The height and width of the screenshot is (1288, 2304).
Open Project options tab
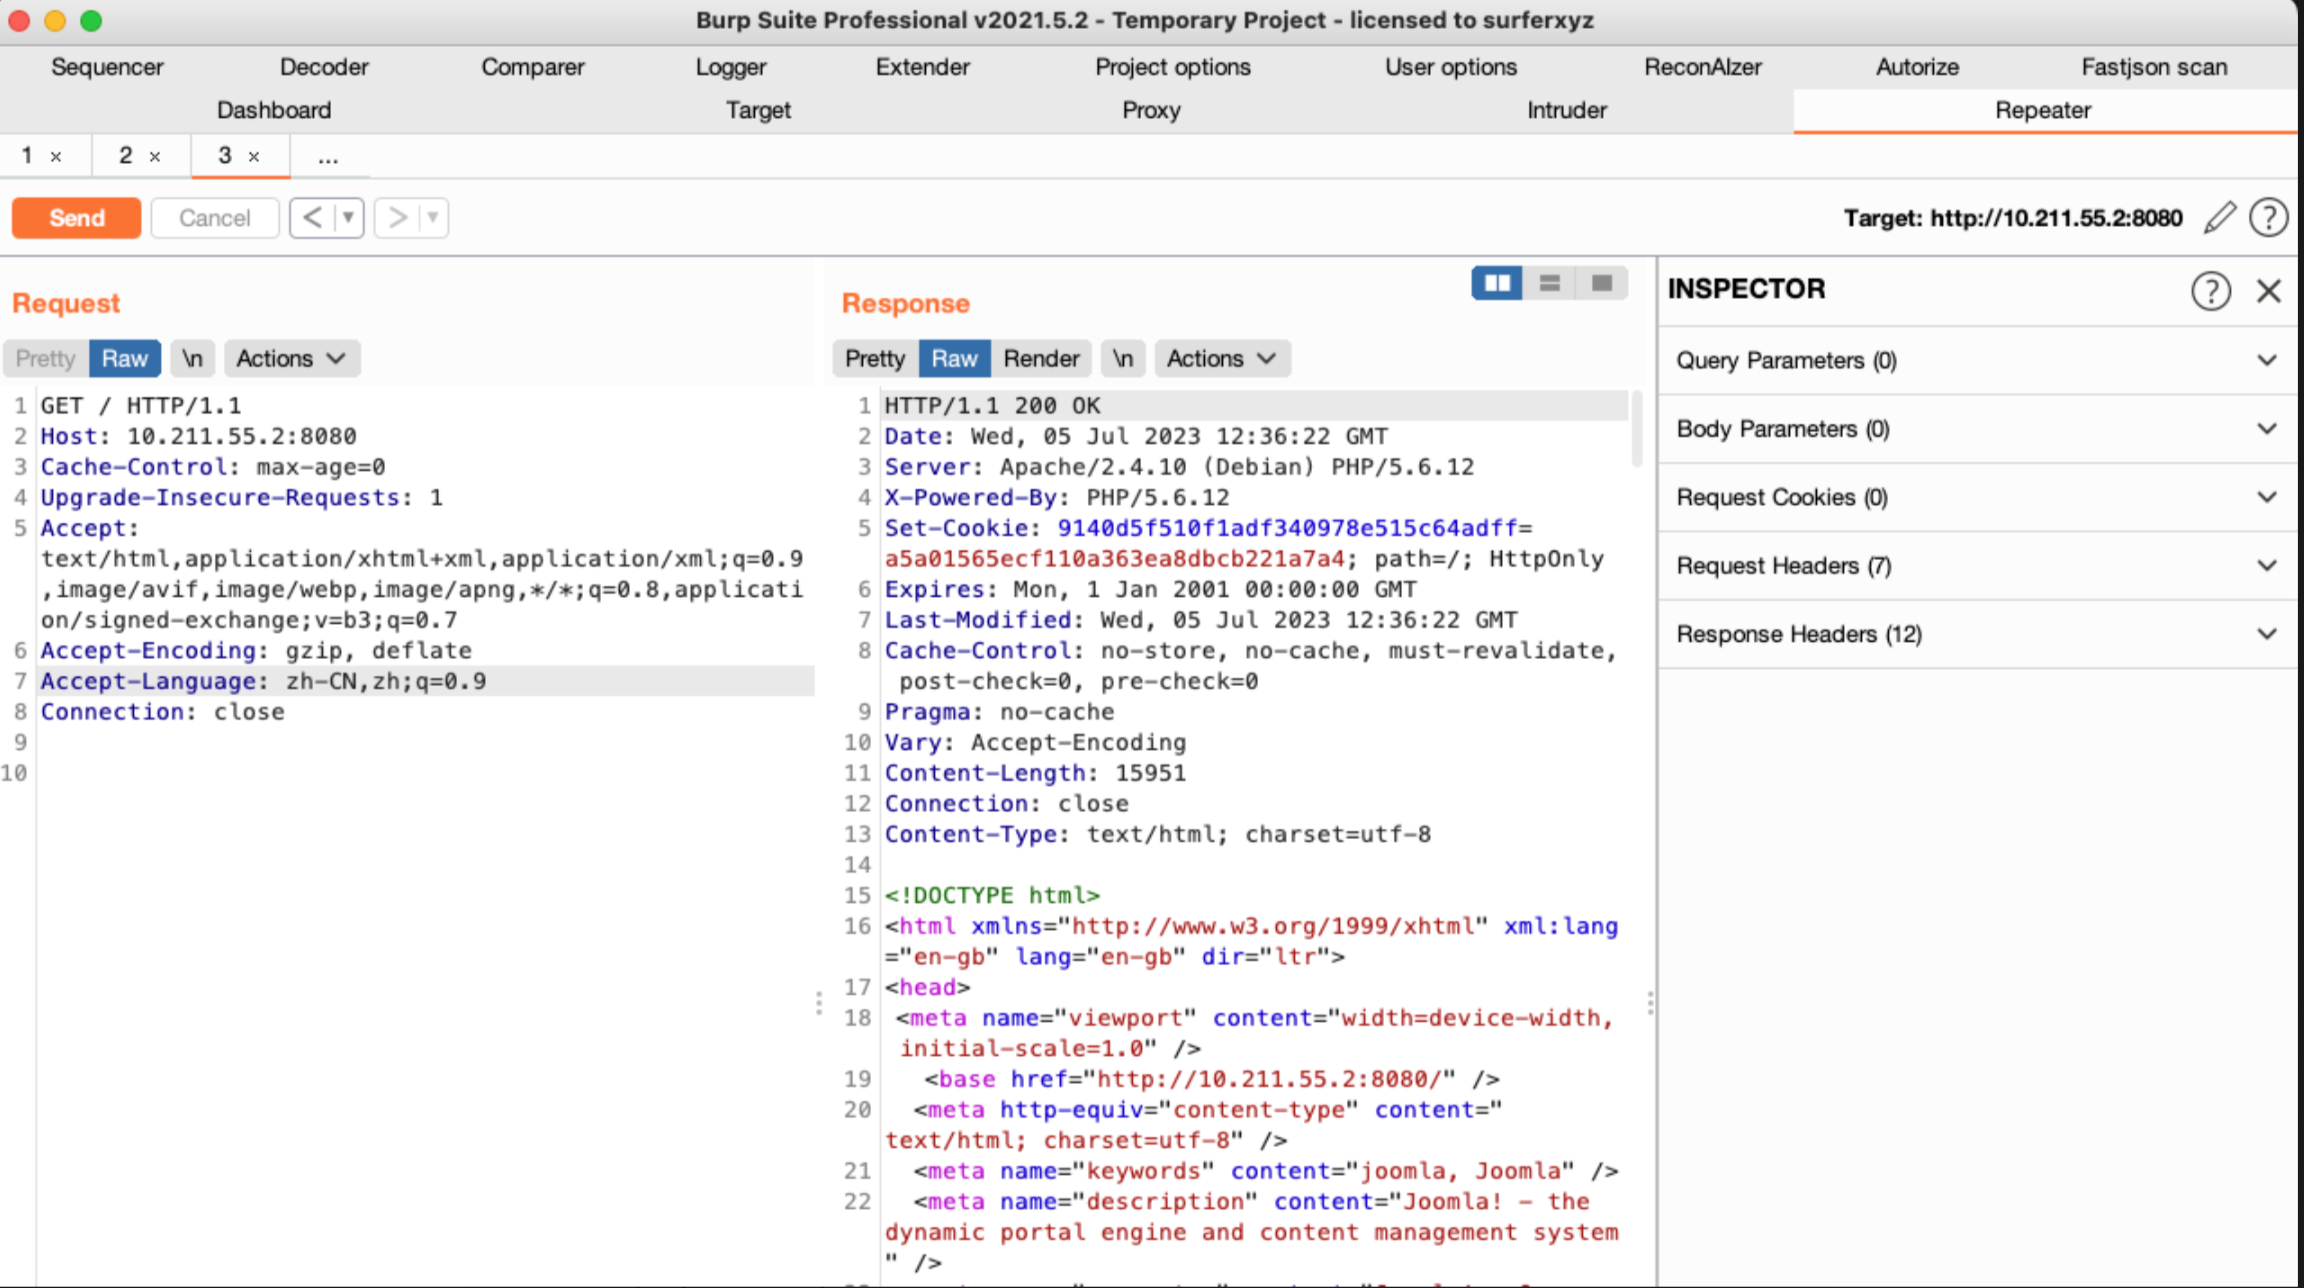pyautogui.click(x=1172, y=67)
